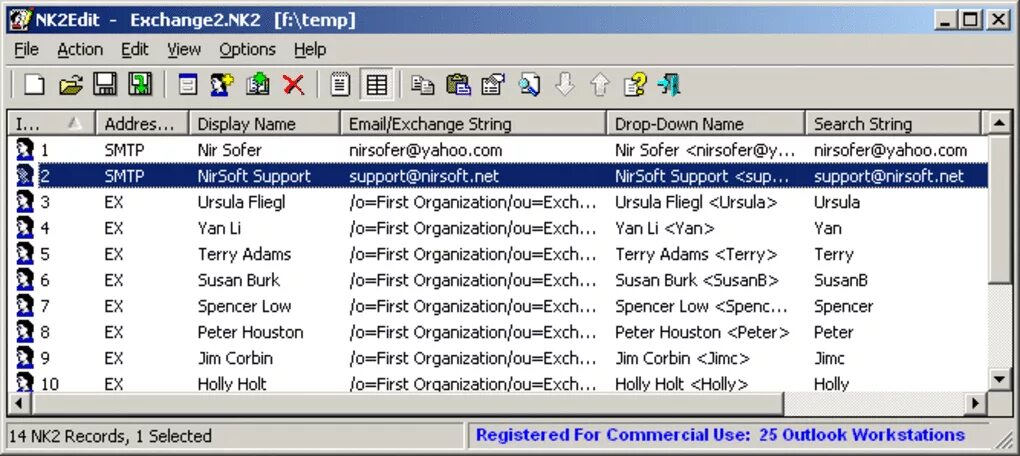Click horizontal scrollbar left arrow

coord(18,404)
